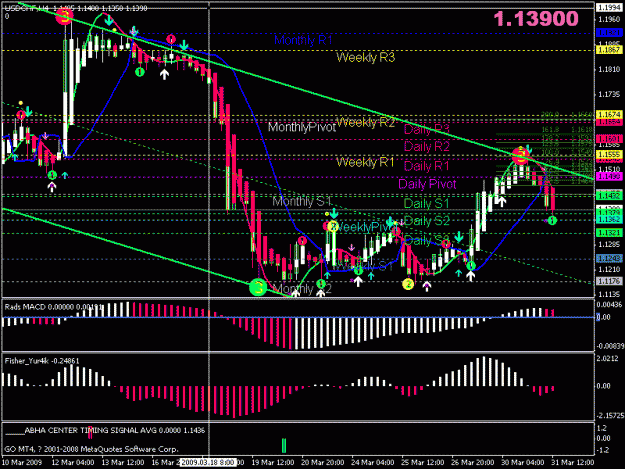This screenshot has height=469, width=625.
Task: Select the Monthly R1 level label
Action: click(303, 40)
